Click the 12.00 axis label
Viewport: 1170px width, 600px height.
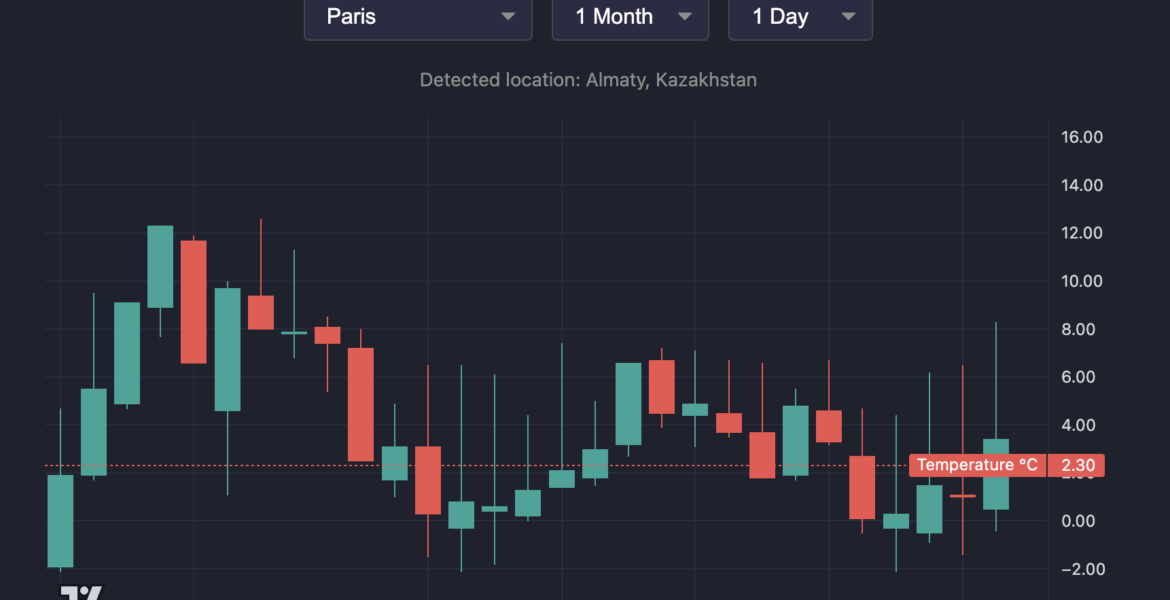coord(1081,233)
